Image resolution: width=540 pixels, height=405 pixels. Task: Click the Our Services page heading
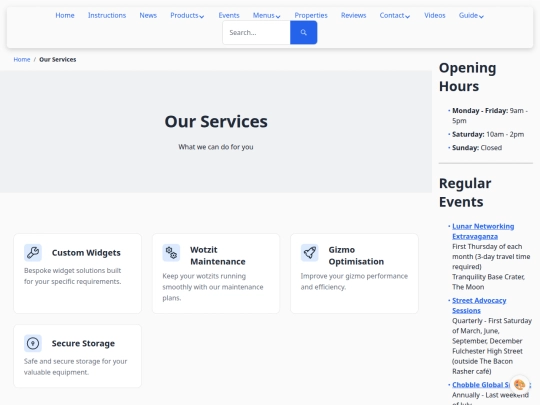[x=216, y=122]
